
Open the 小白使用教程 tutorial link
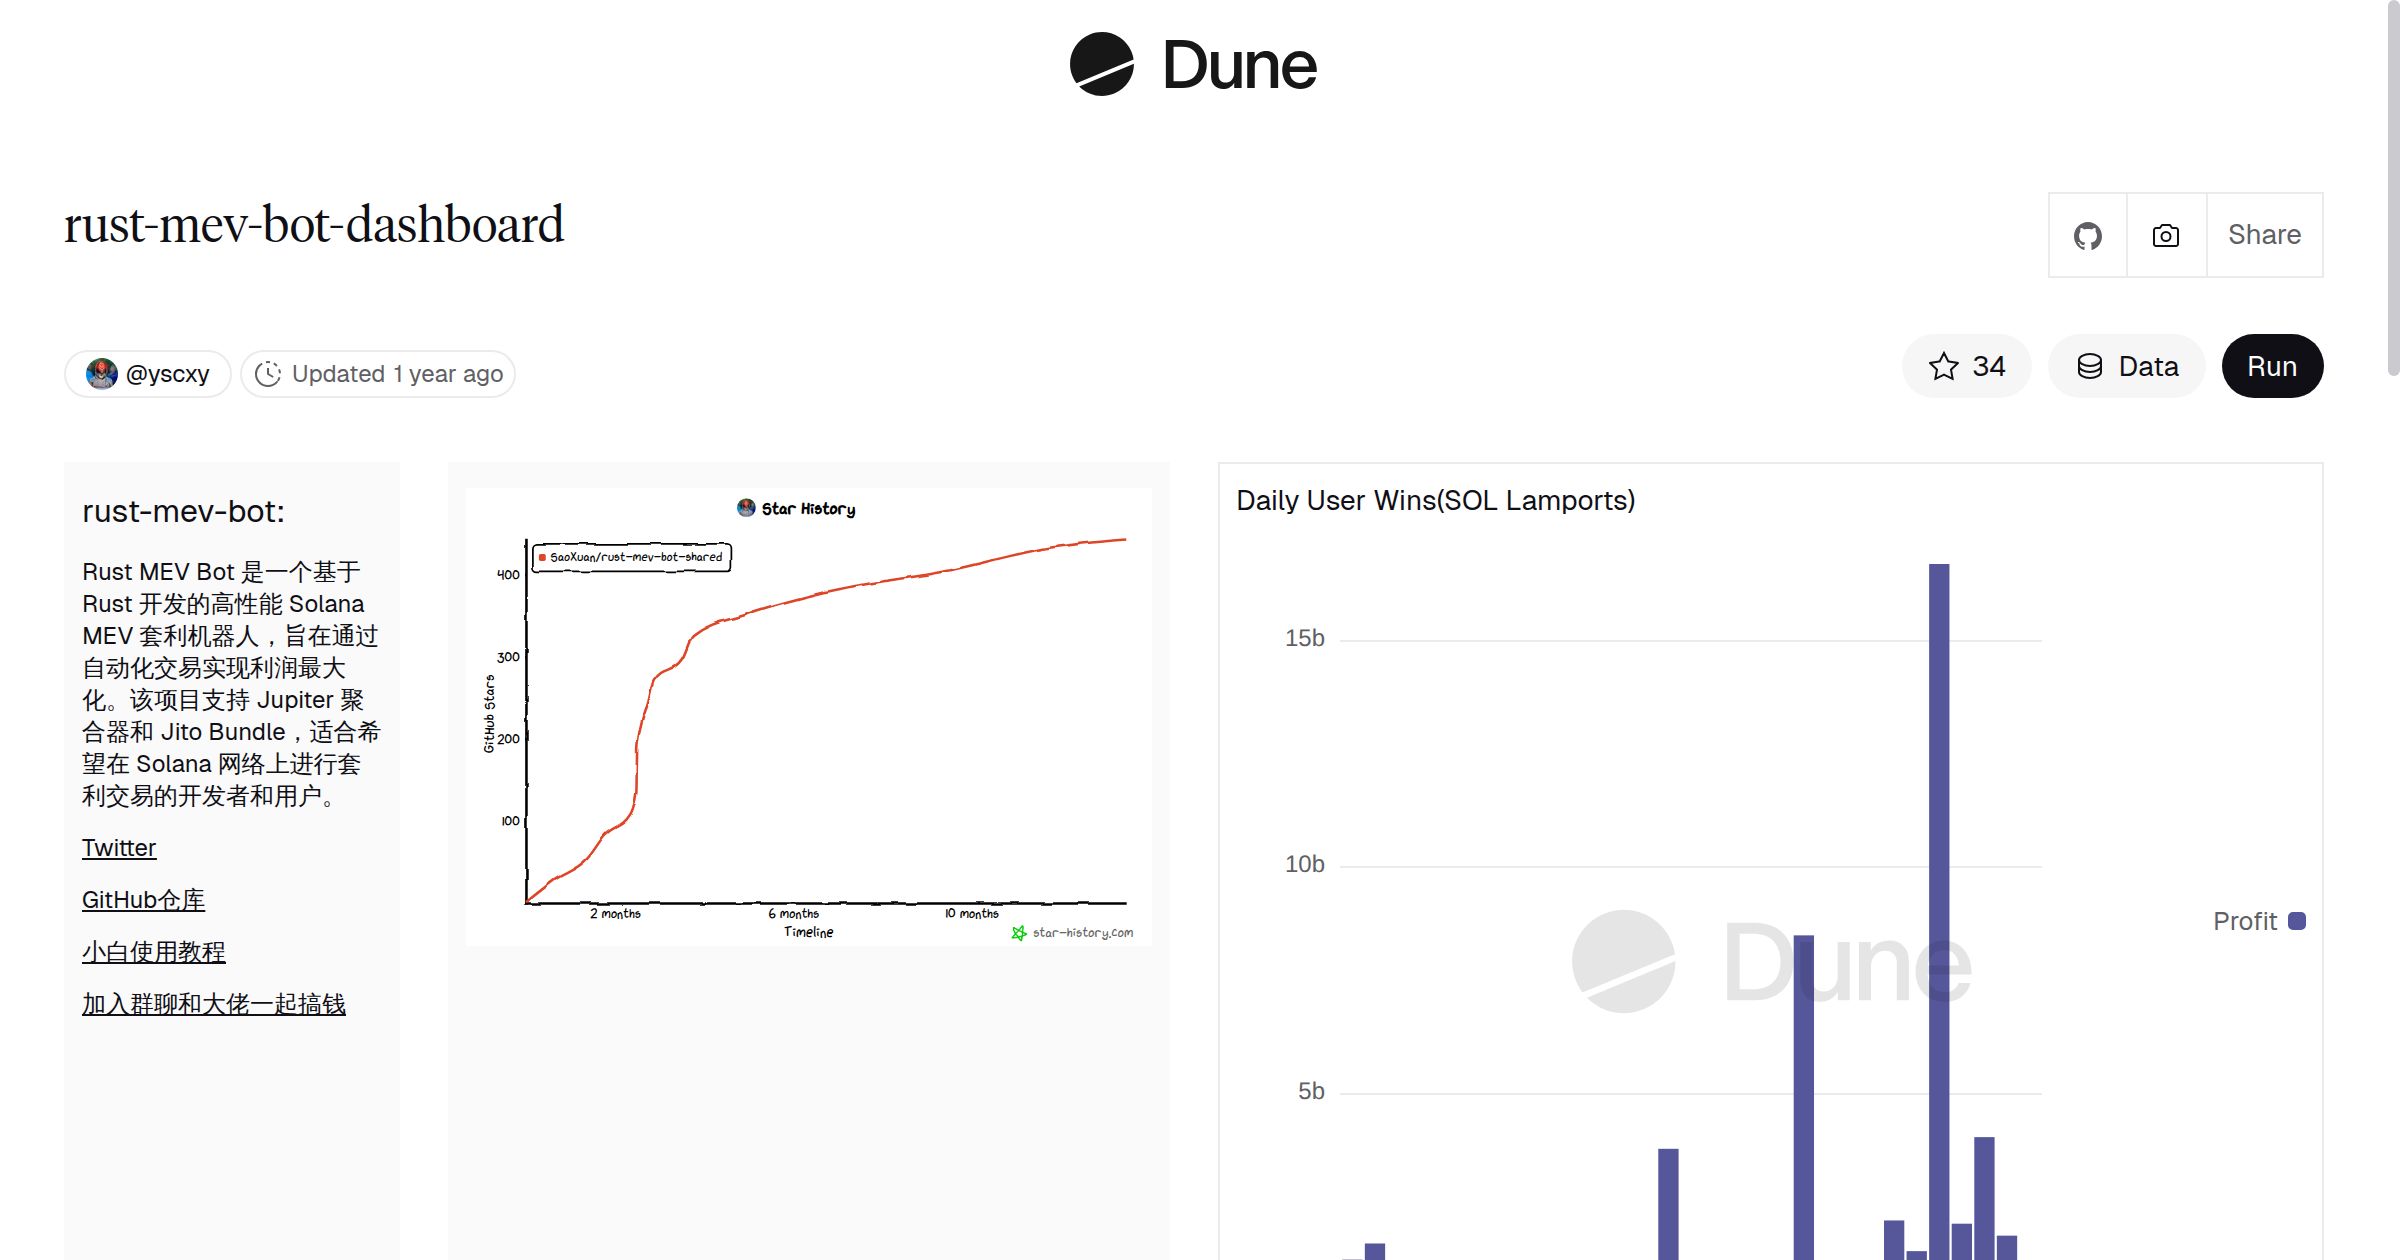153,952
